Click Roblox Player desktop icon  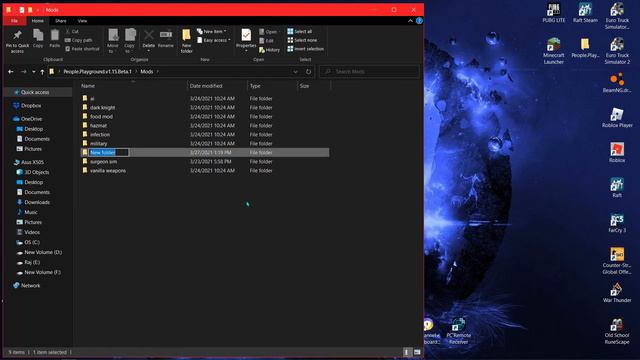pyautogui.click(x=617, y=118)
